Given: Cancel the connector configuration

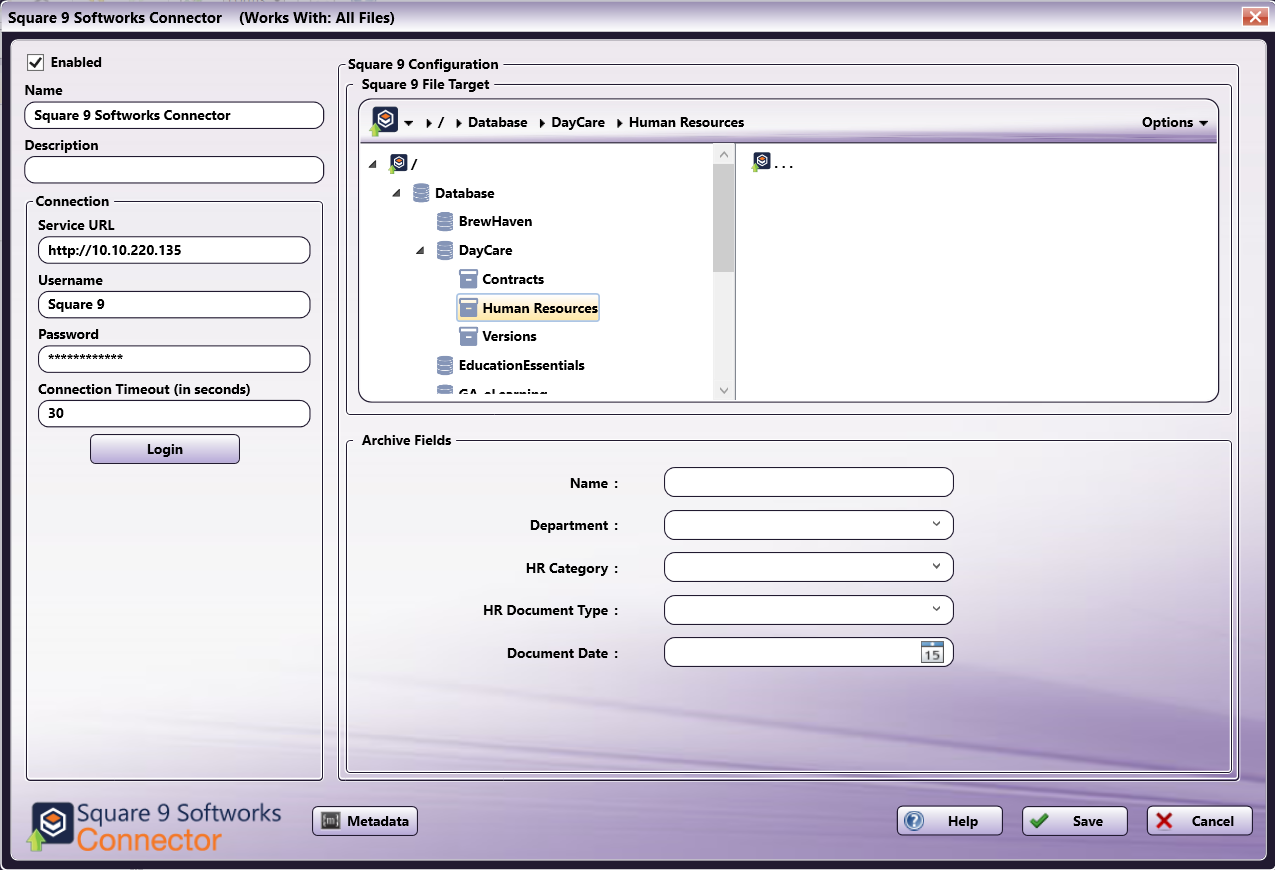Looking at the screenshot, I should click(1200, 821).
